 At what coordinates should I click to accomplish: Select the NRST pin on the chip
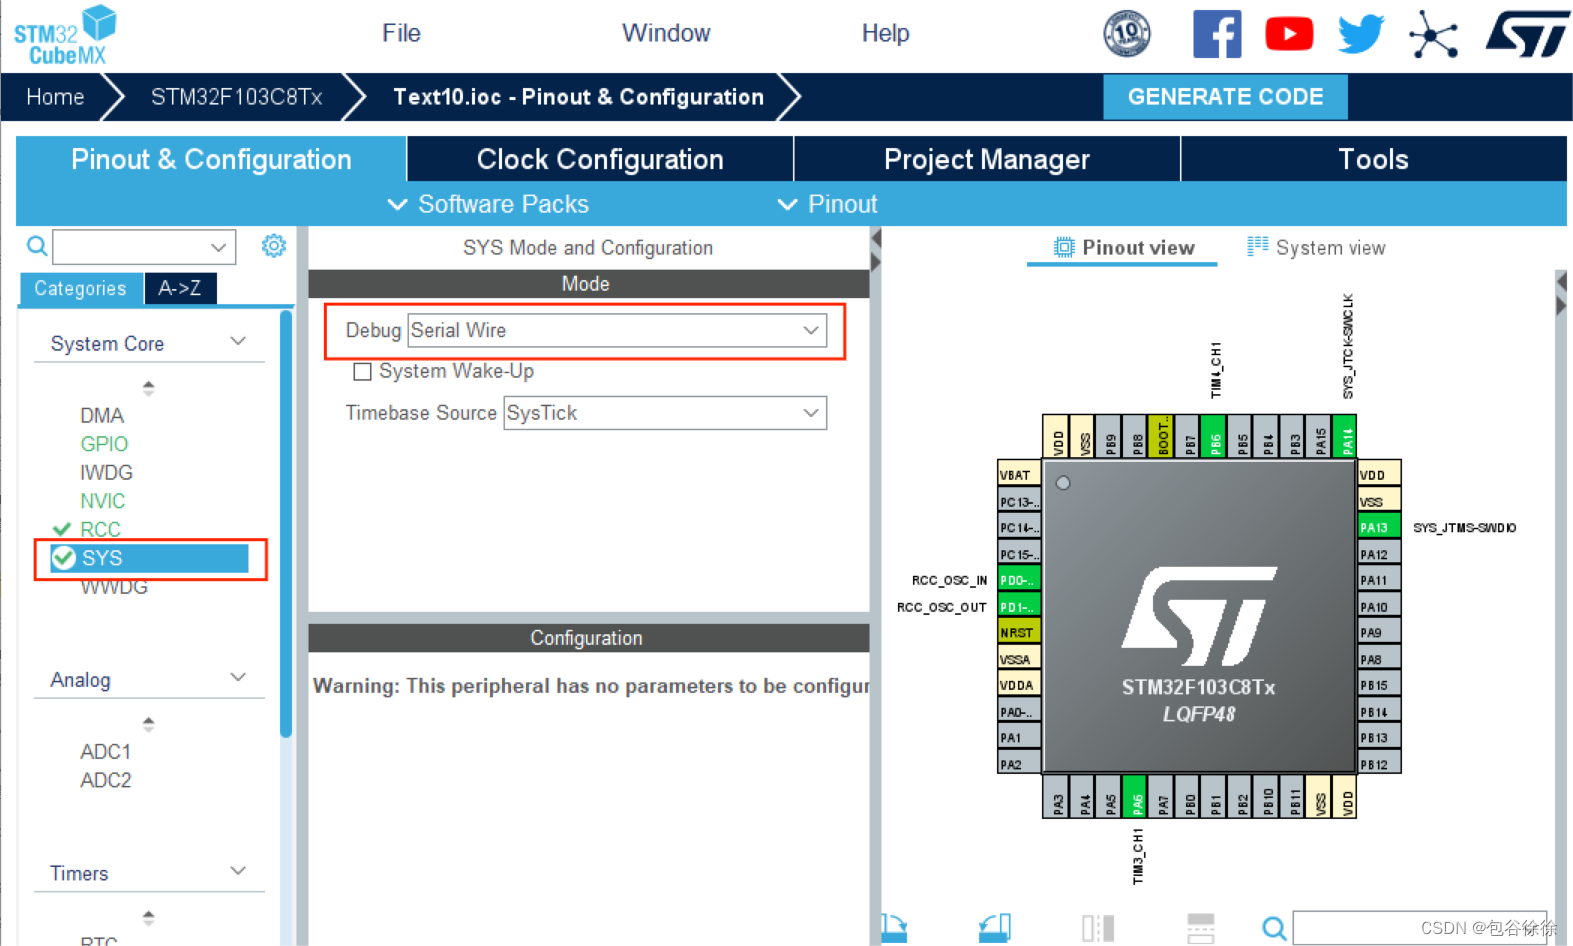pyautogui.click(x=1019, y=632)
